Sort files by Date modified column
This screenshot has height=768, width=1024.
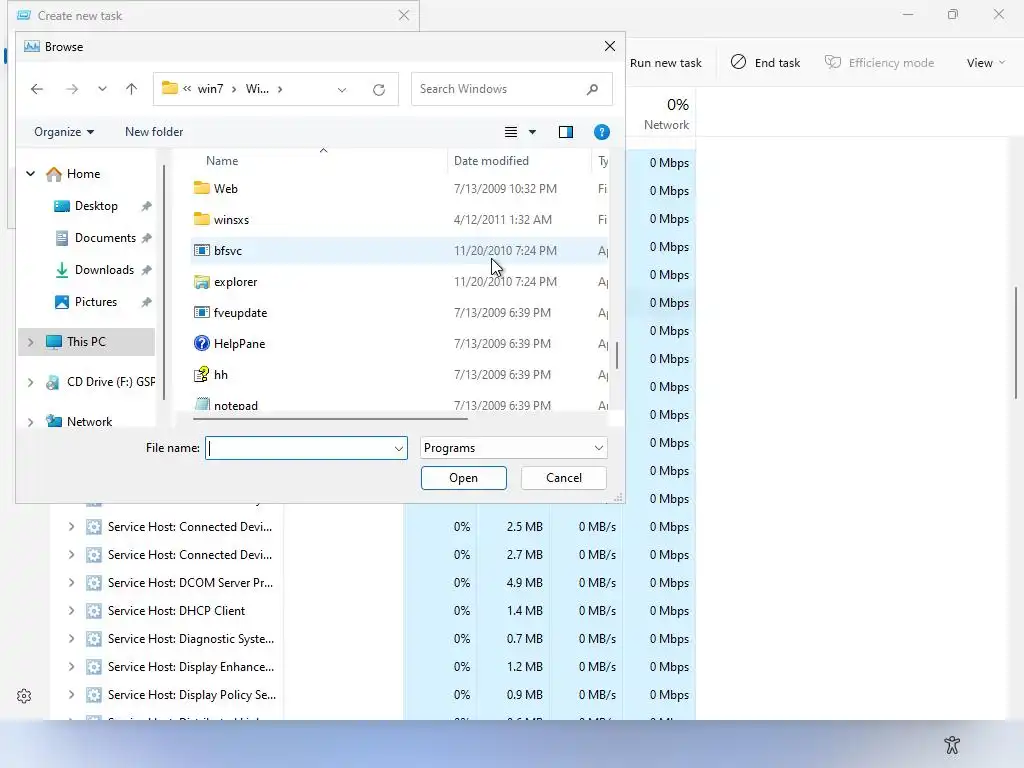(x=491, y=161)
